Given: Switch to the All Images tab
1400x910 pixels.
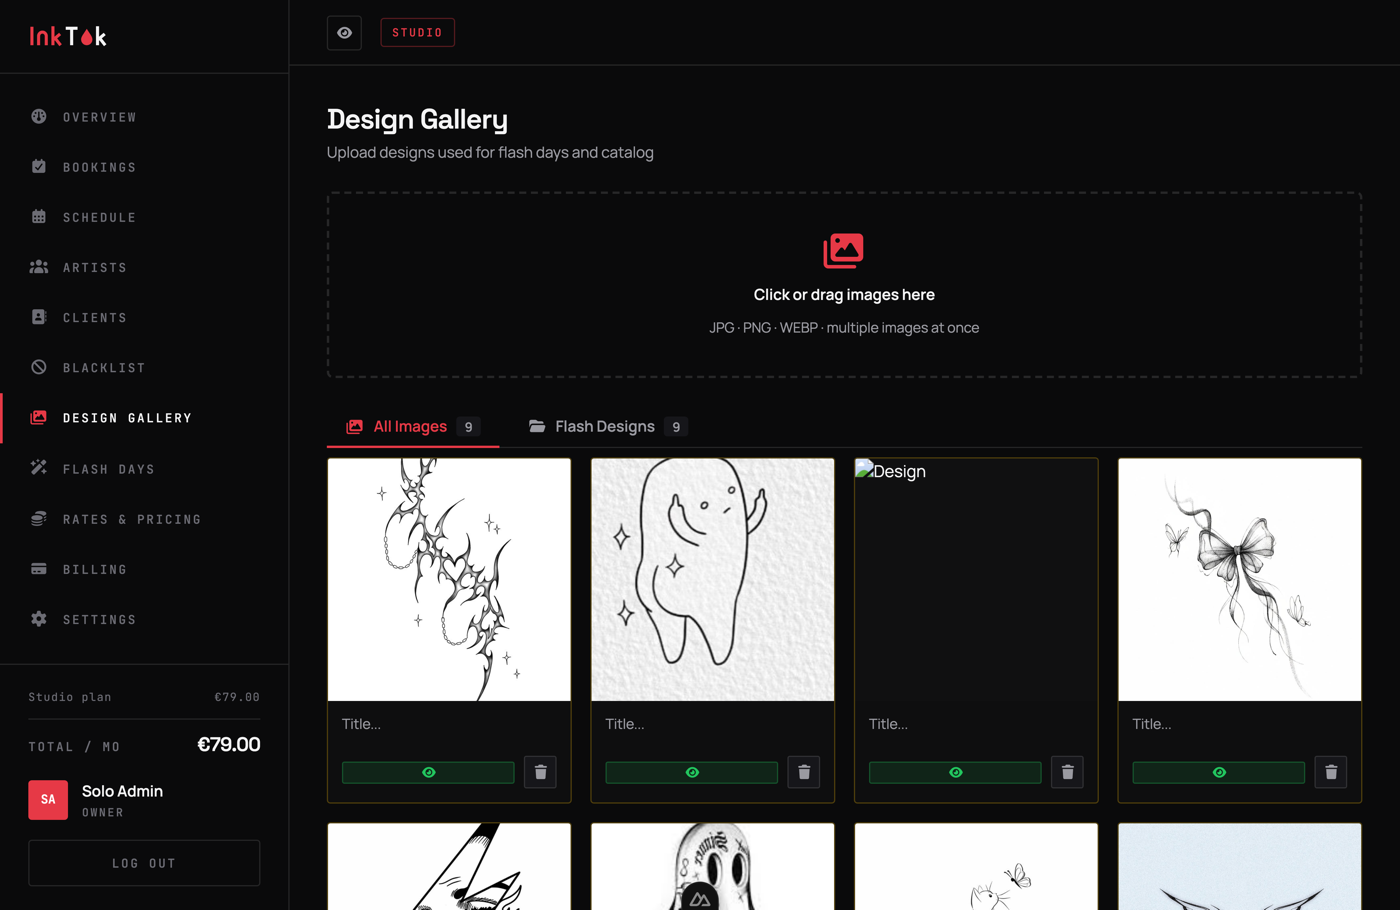Looking at the screenshot, I should pos(413,427).
